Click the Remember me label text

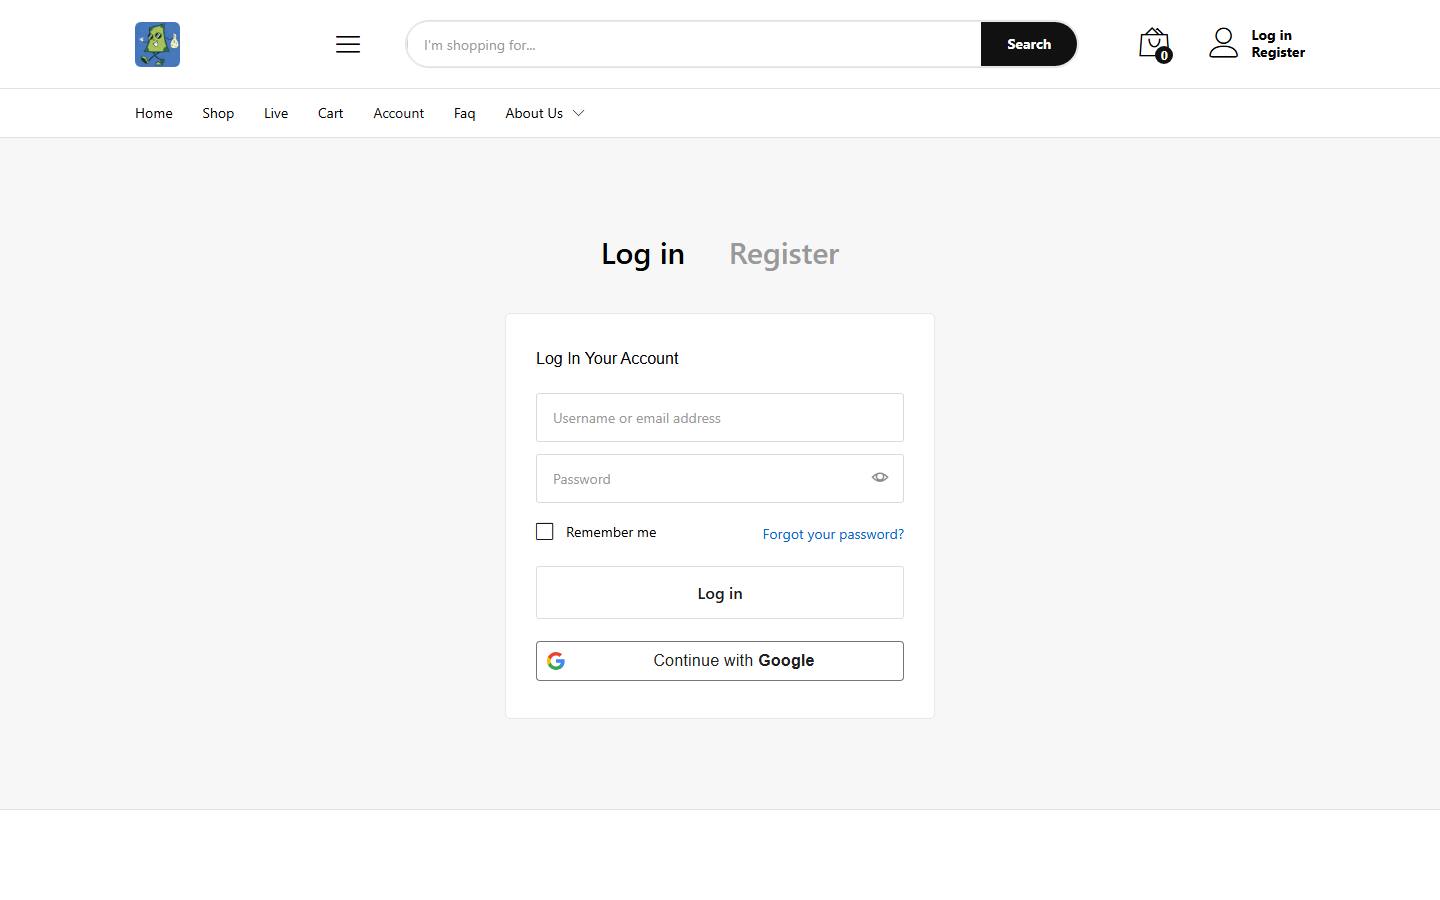(611, 532)
